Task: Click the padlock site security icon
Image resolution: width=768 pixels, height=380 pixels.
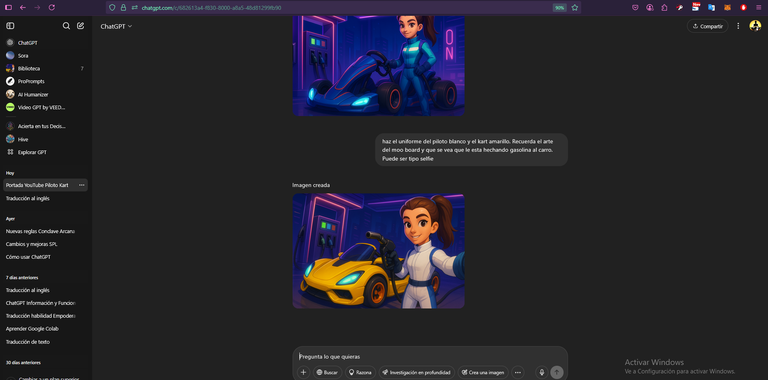Action: coord(123,7)
